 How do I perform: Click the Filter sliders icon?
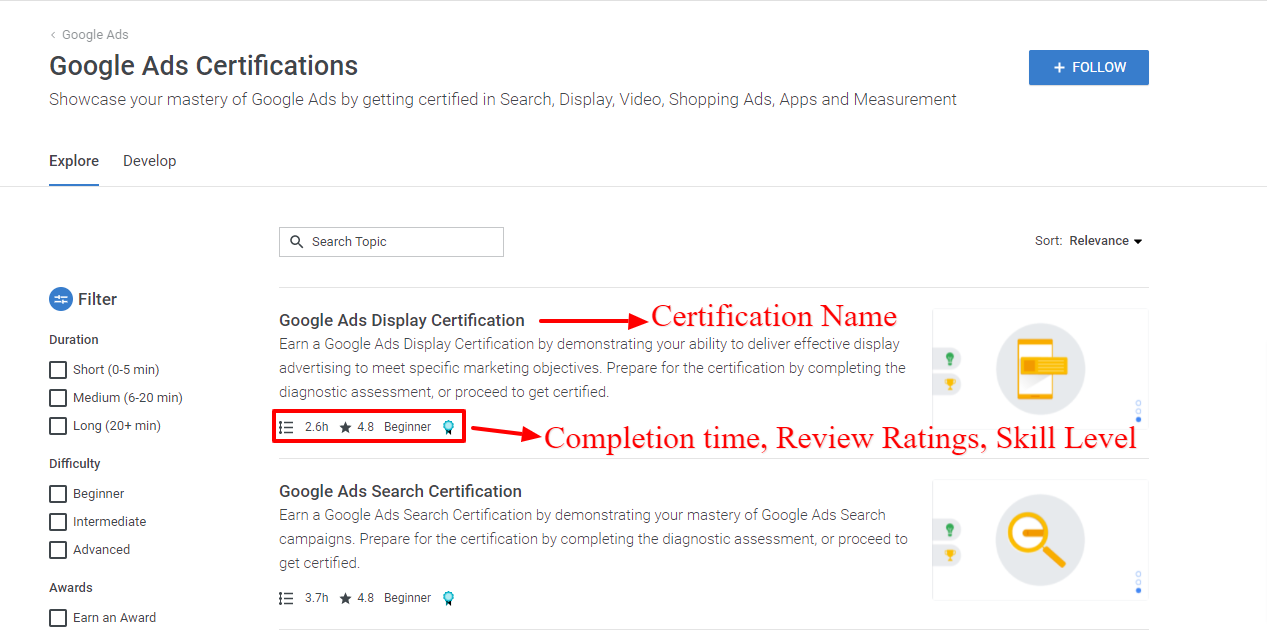(x=61, y=299)
